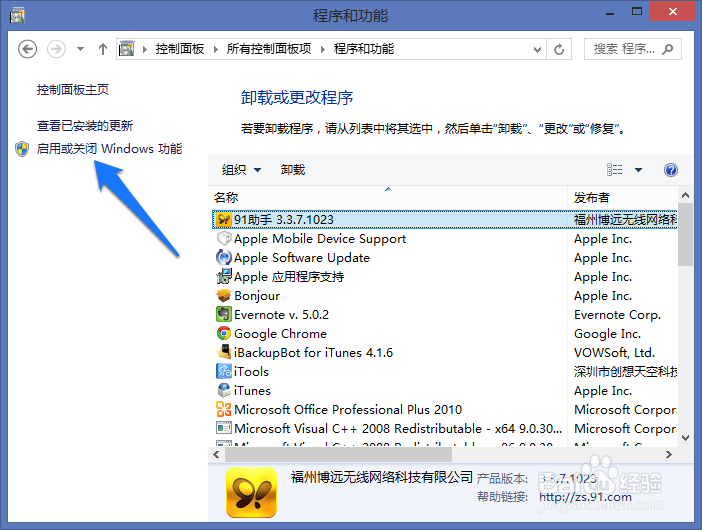Viewport: 702px width, 530px height.
Task: Open the view options dropdown arrow
Action: click(638, 170)
